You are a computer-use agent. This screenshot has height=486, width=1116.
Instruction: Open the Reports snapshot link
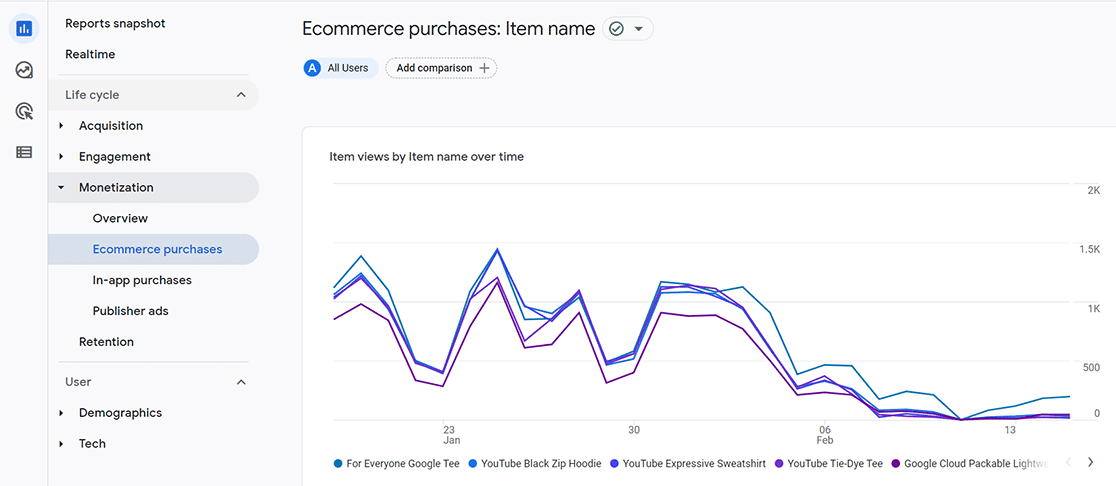pos(115,23)
